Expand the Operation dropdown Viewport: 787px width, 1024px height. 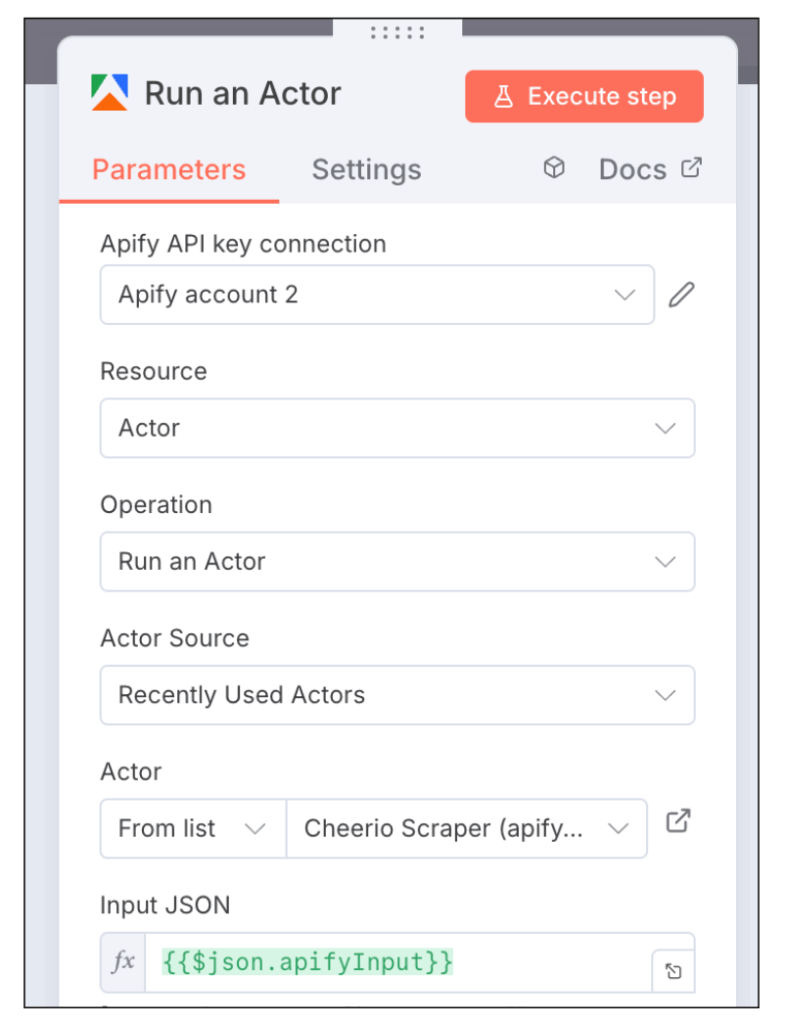[x=397, y=561]
